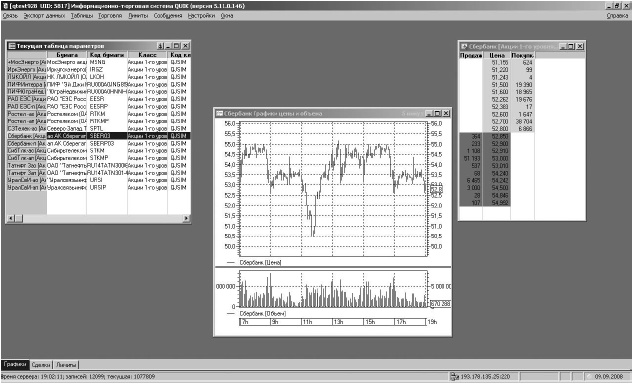
Task: Click the Класс column header
Action: (147, 55)
